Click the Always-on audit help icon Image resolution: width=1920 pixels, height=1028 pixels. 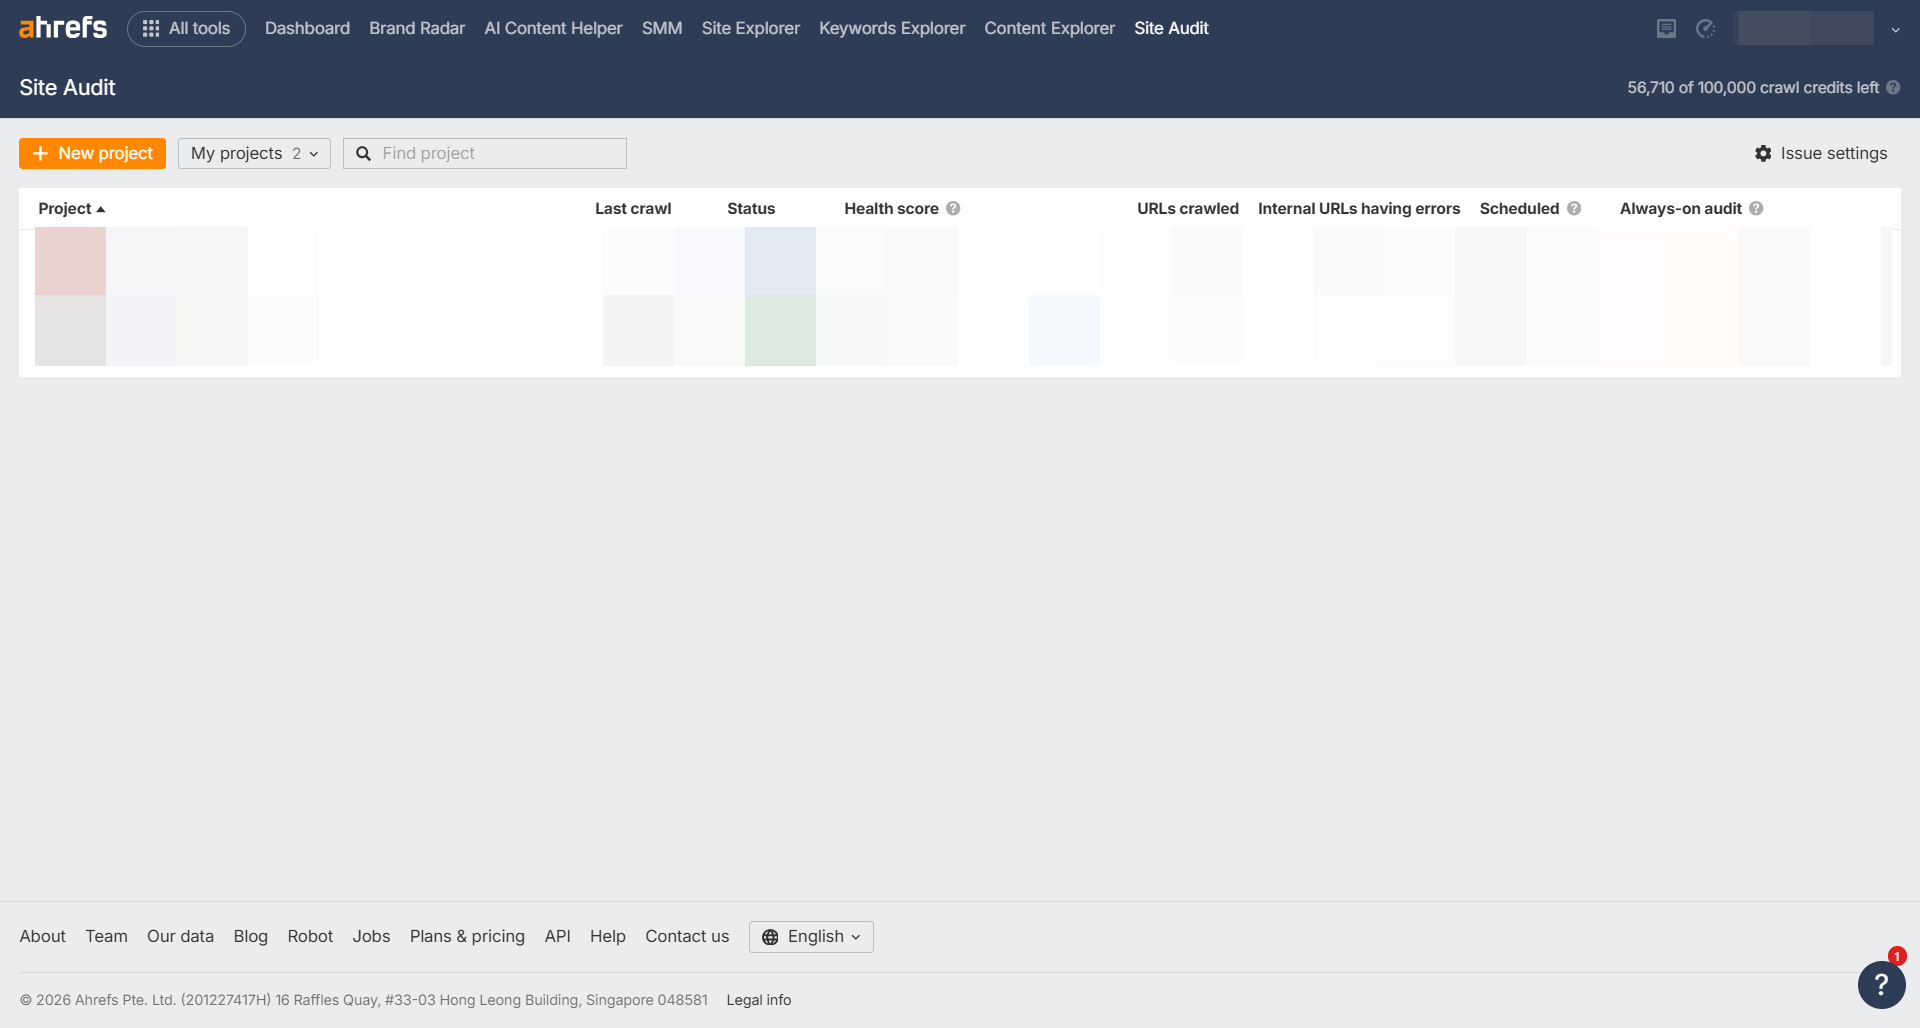pyautogui.click(x=1756, y=208)
